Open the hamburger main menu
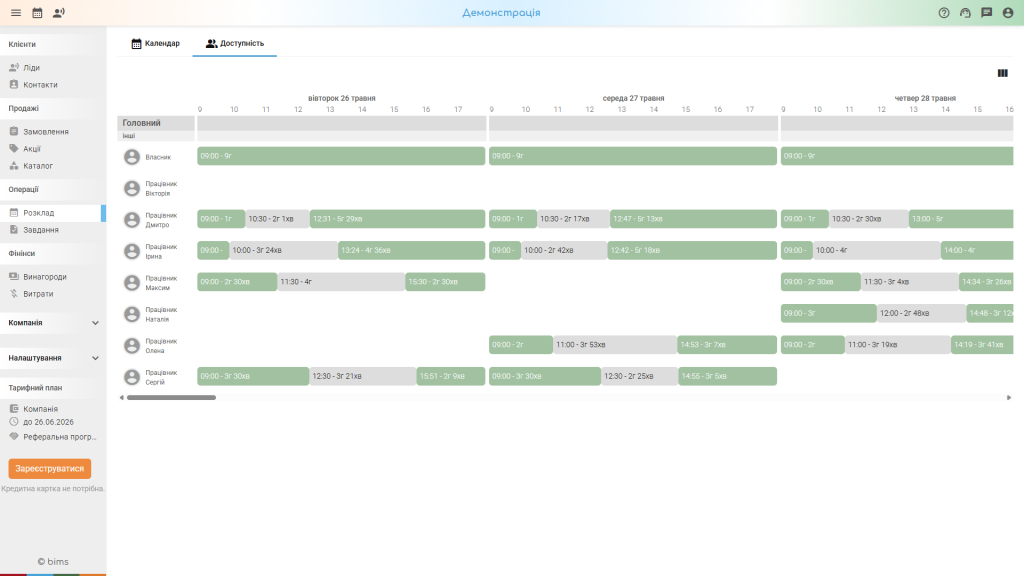This screenshot has height=576, width=1024. (16, 12)
